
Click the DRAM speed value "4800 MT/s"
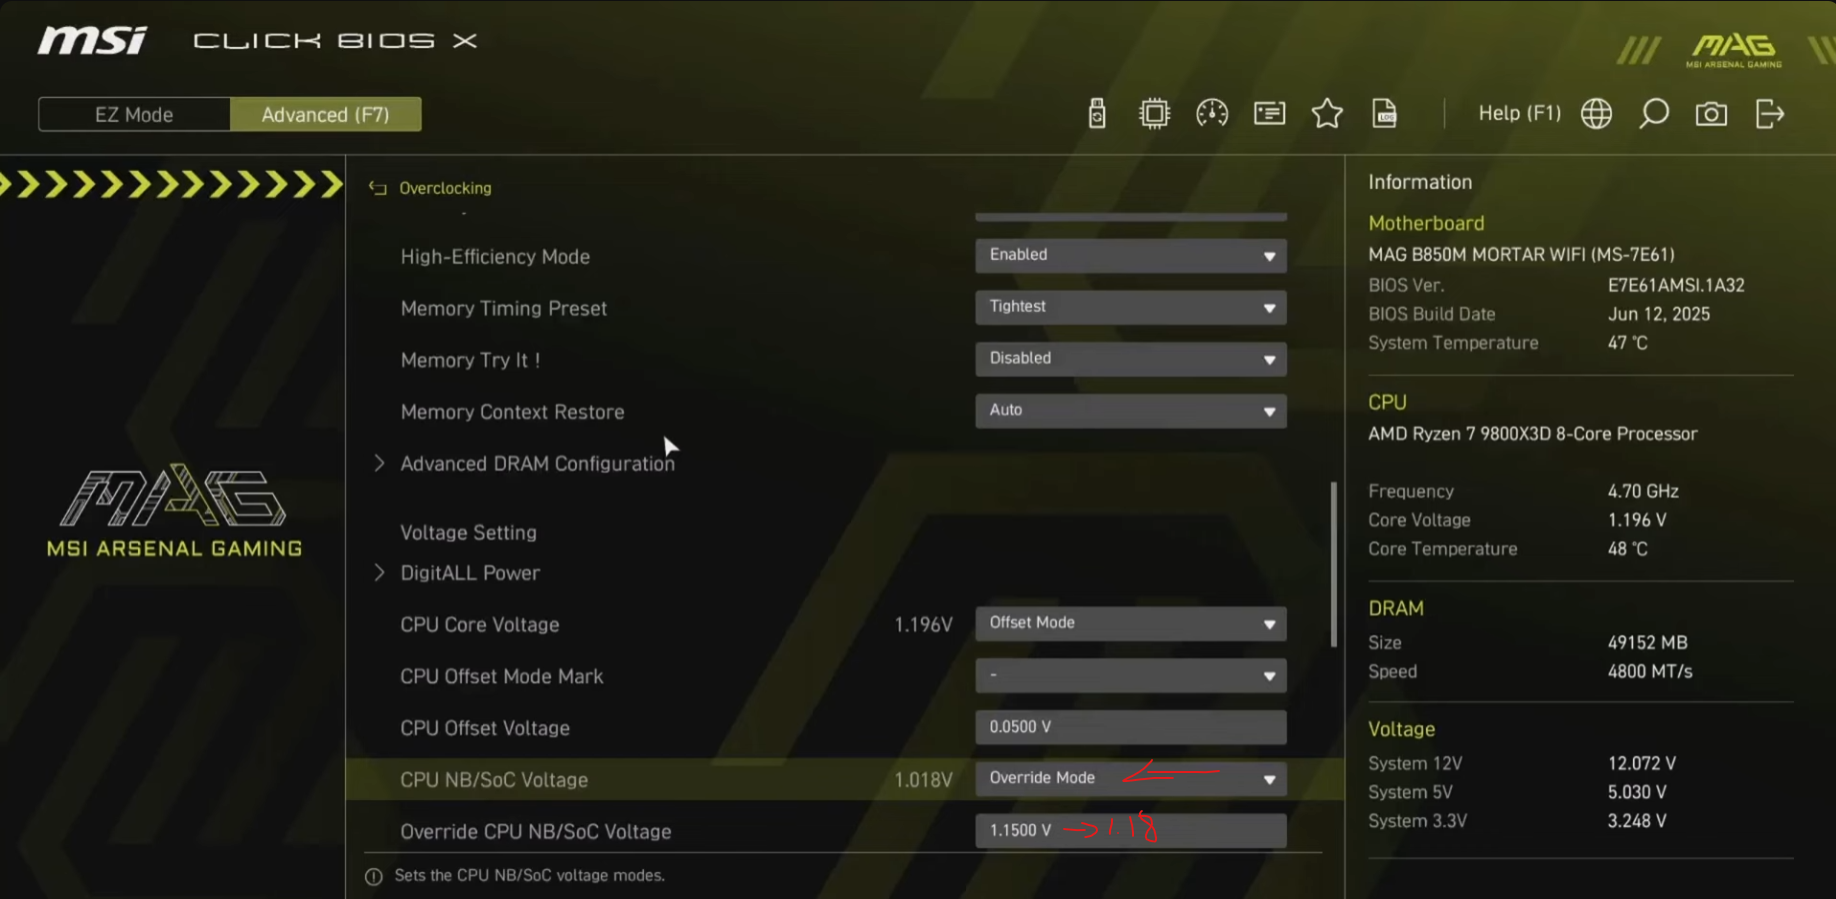pyautogui.click(x=1650, y=672)
